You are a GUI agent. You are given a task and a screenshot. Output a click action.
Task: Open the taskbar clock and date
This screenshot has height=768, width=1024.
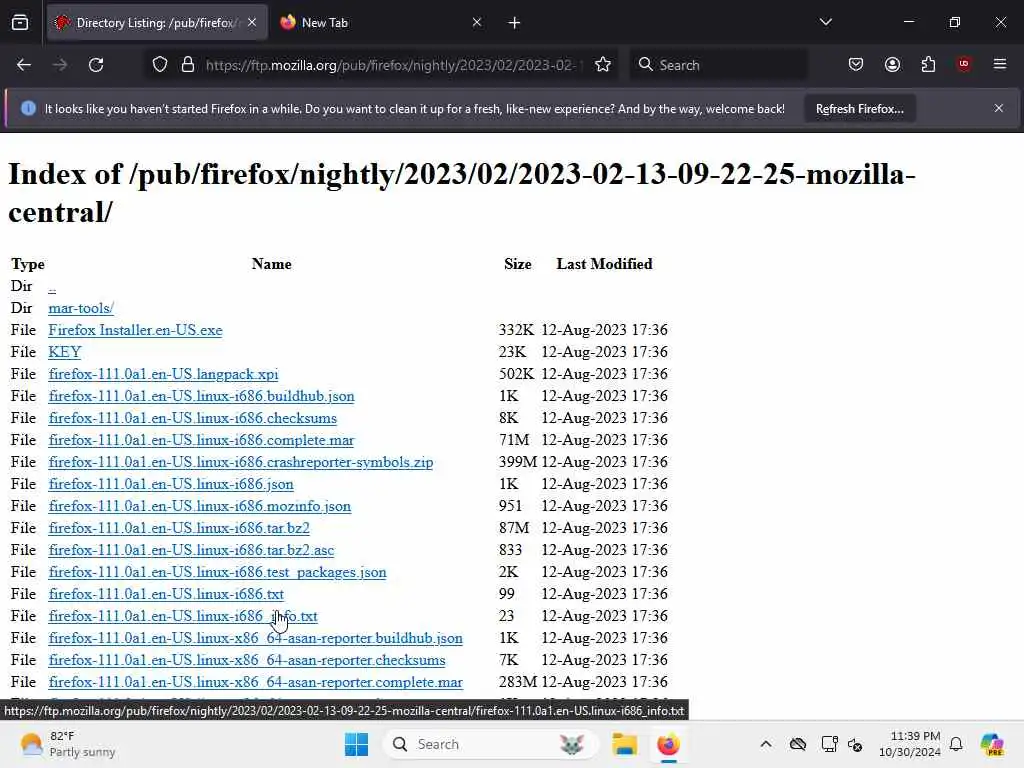(909, 744)
